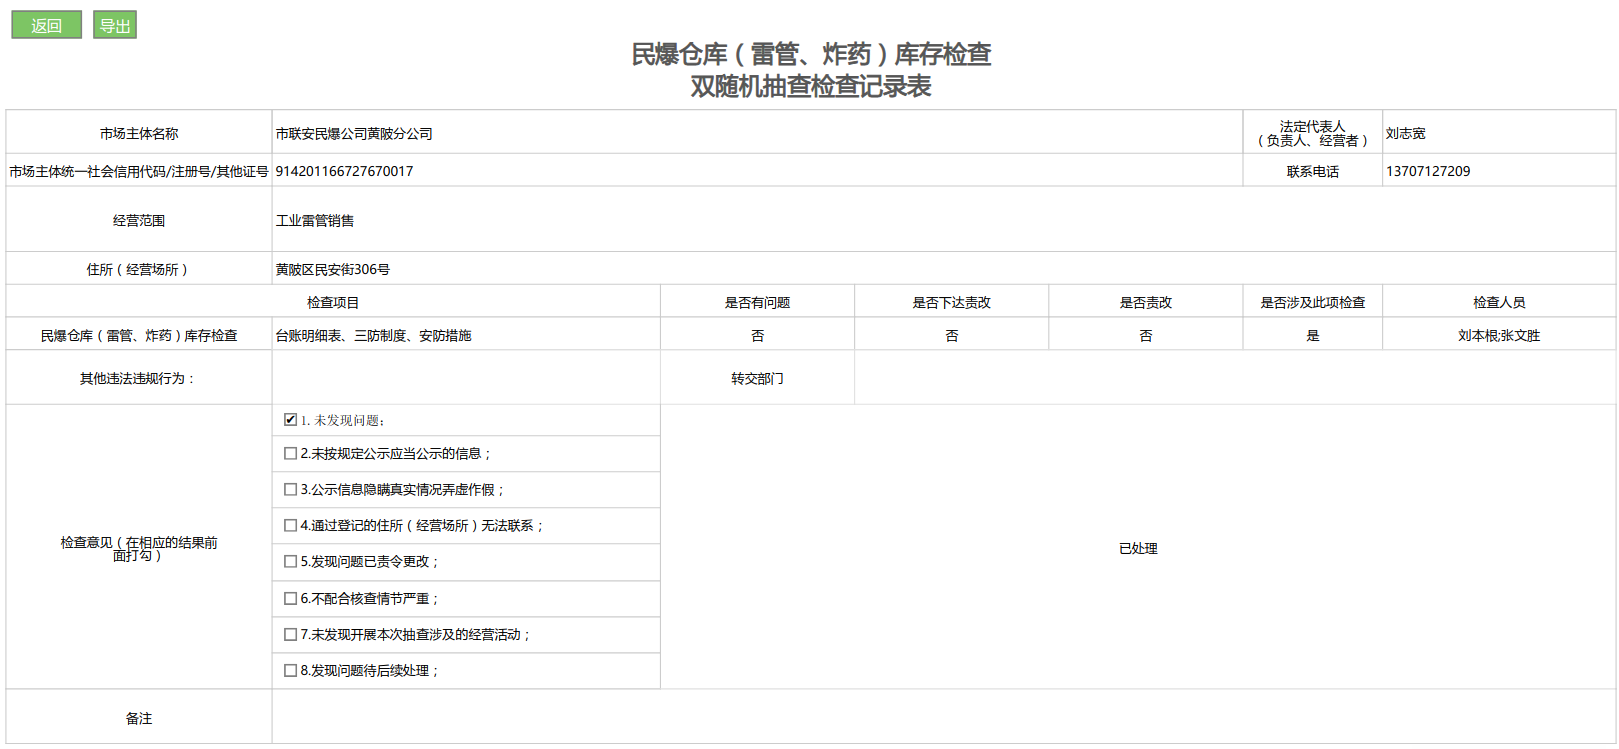Click 是否下达责改 column header

pos(951,302)
